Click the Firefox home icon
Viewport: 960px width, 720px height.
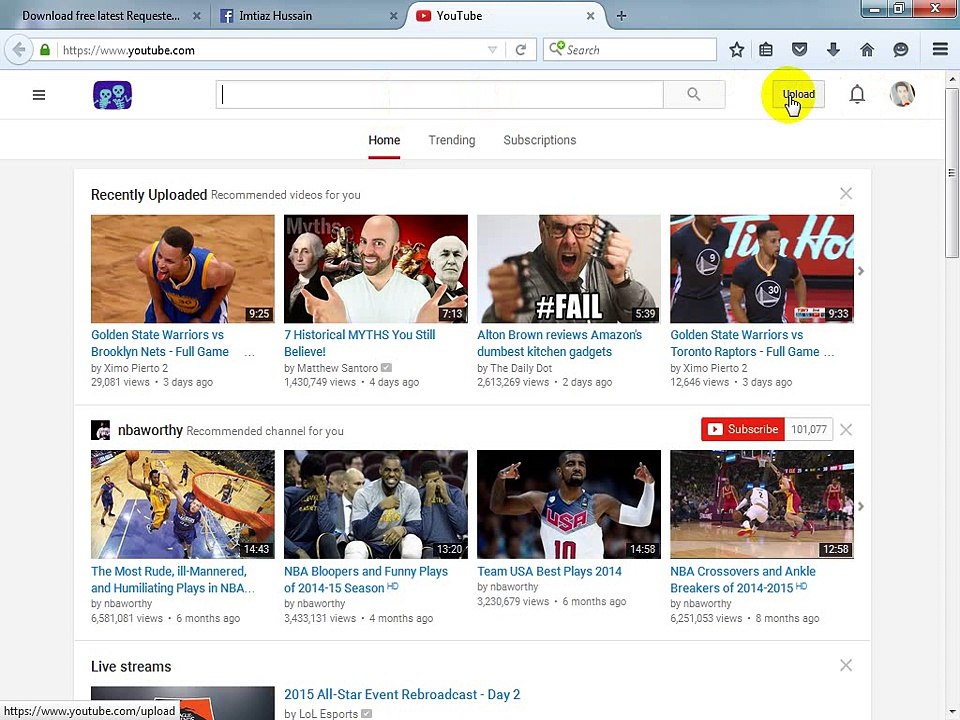pyautogui.click(x=867, y=50)
